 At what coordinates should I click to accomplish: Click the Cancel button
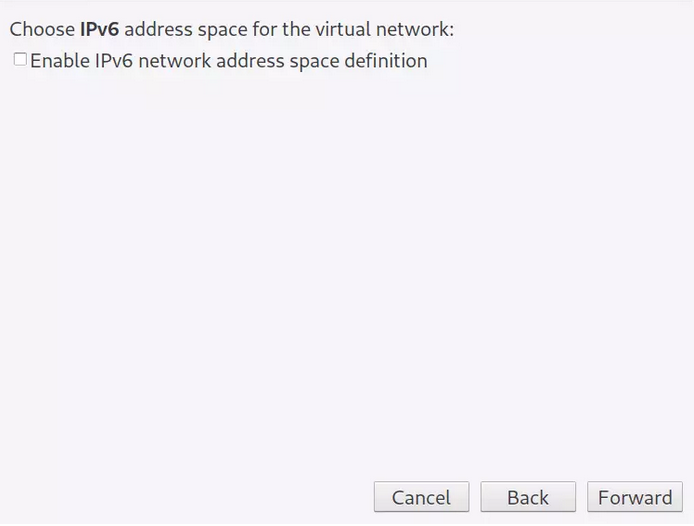click(x=421, y=497)
